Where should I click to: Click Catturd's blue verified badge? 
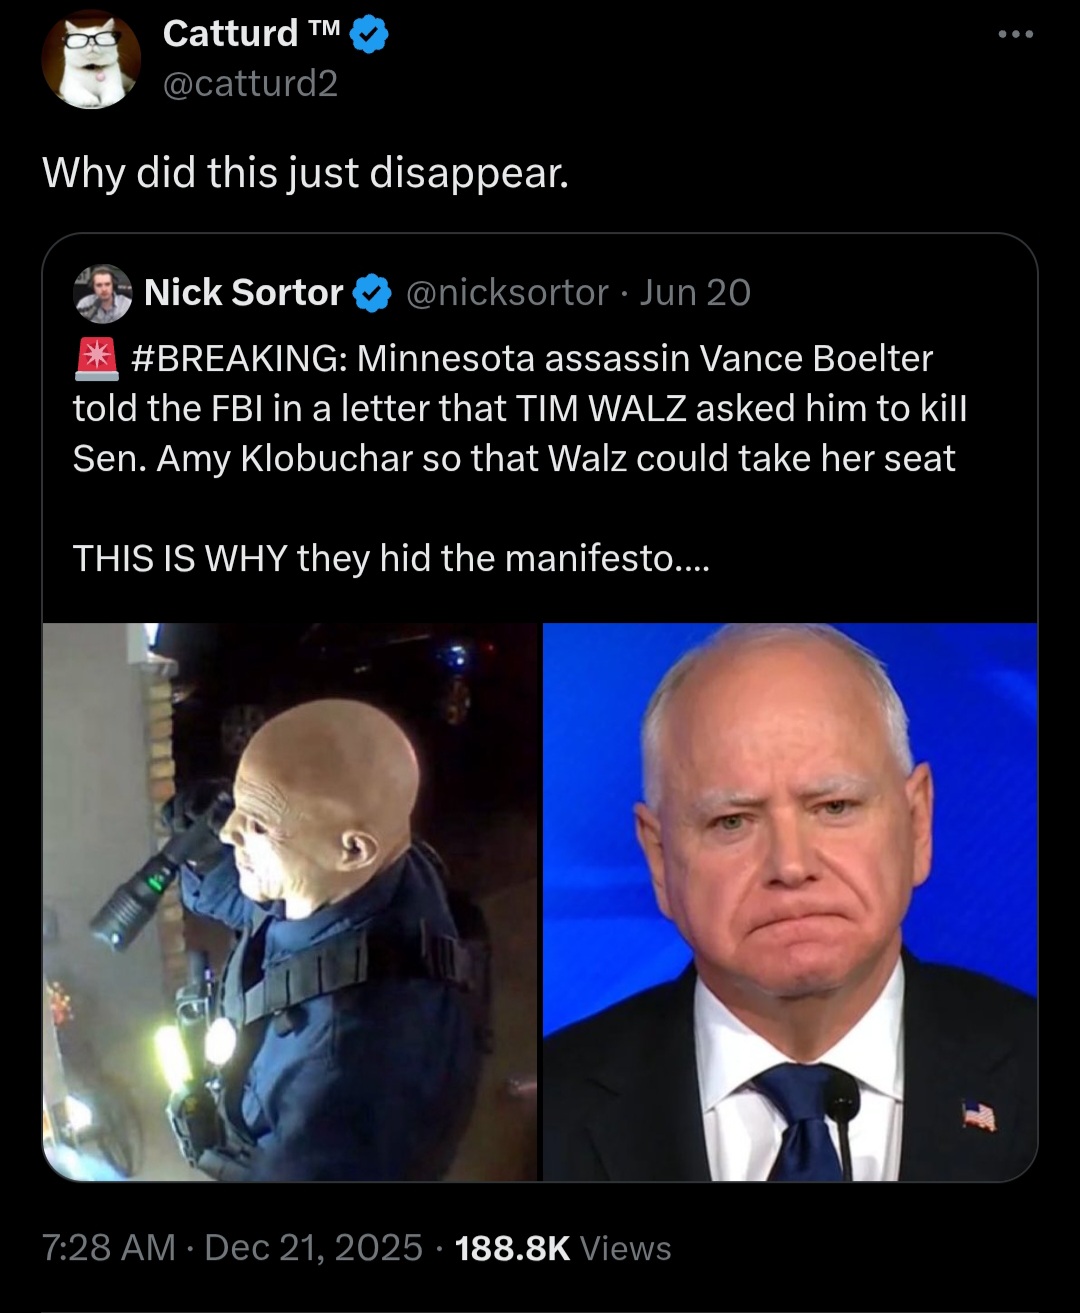370,35
